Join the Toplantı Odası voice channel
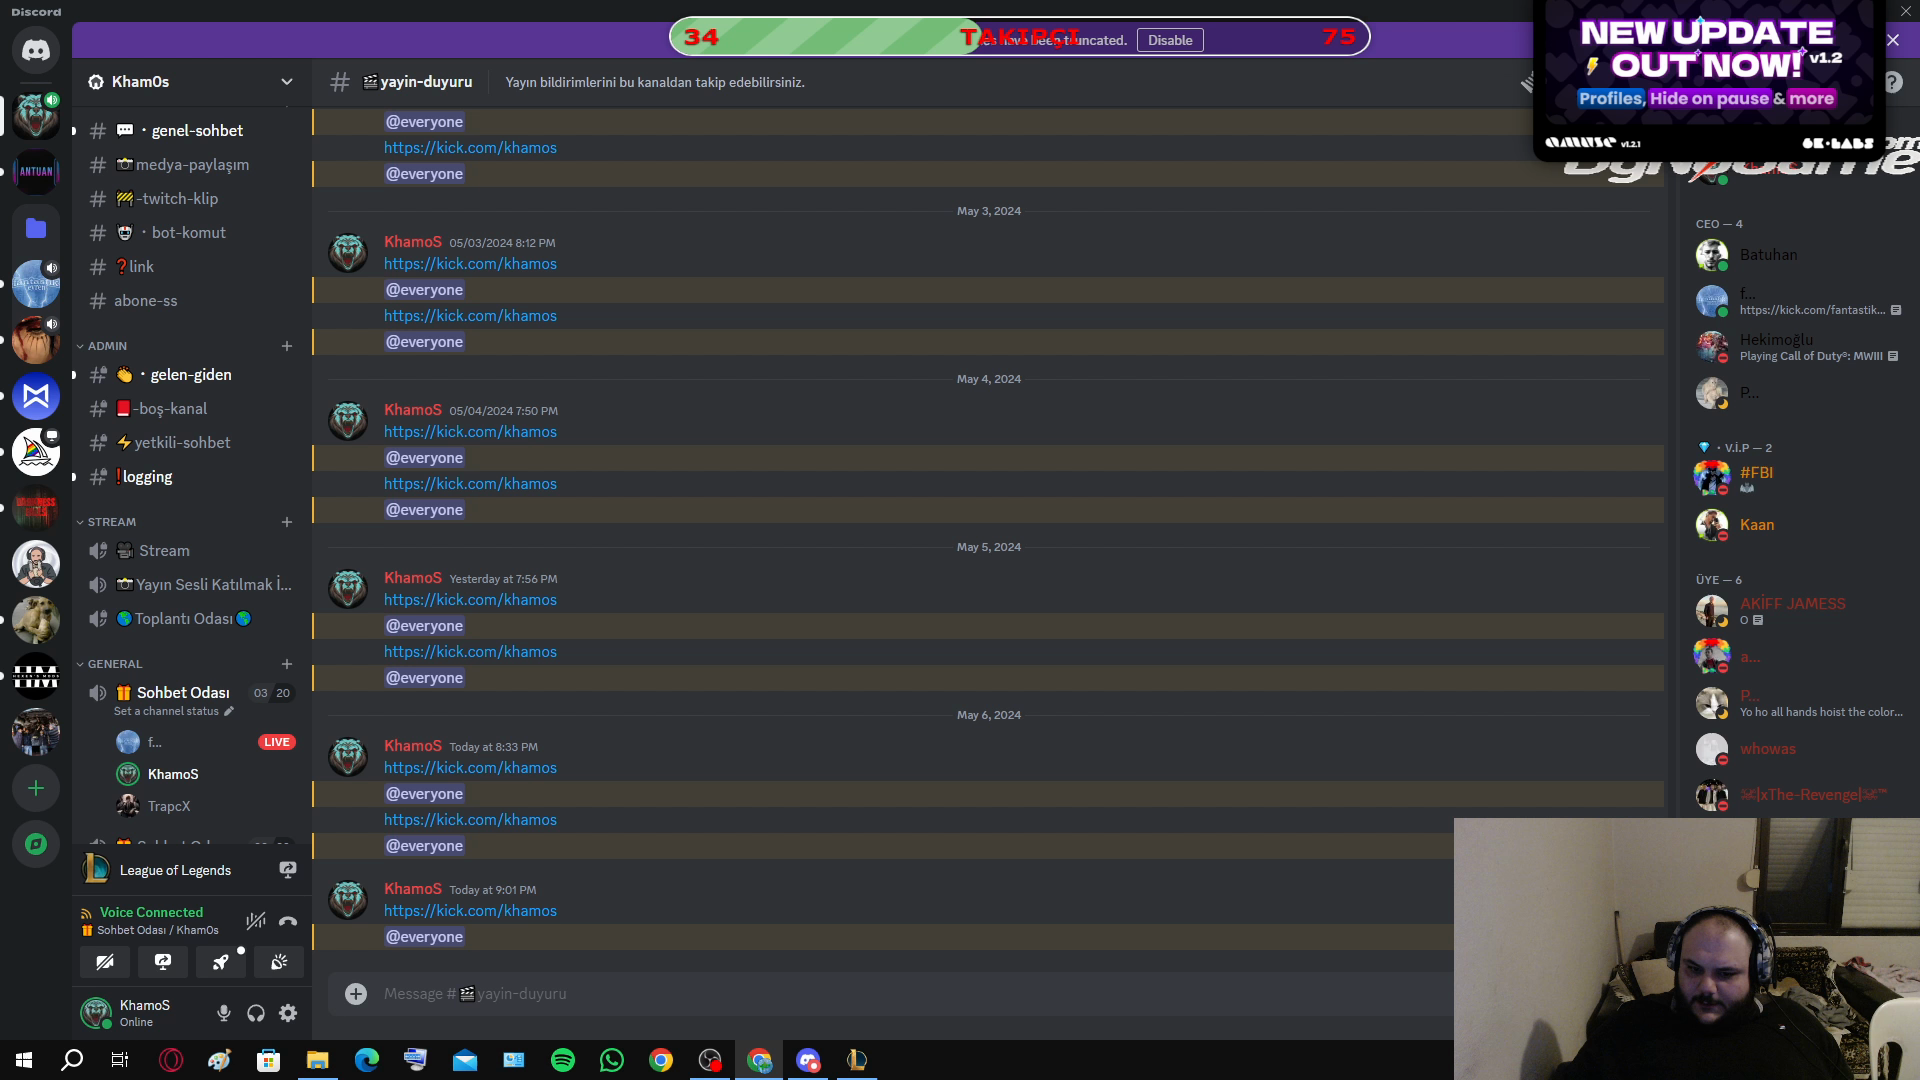 [x=192, y=618]
